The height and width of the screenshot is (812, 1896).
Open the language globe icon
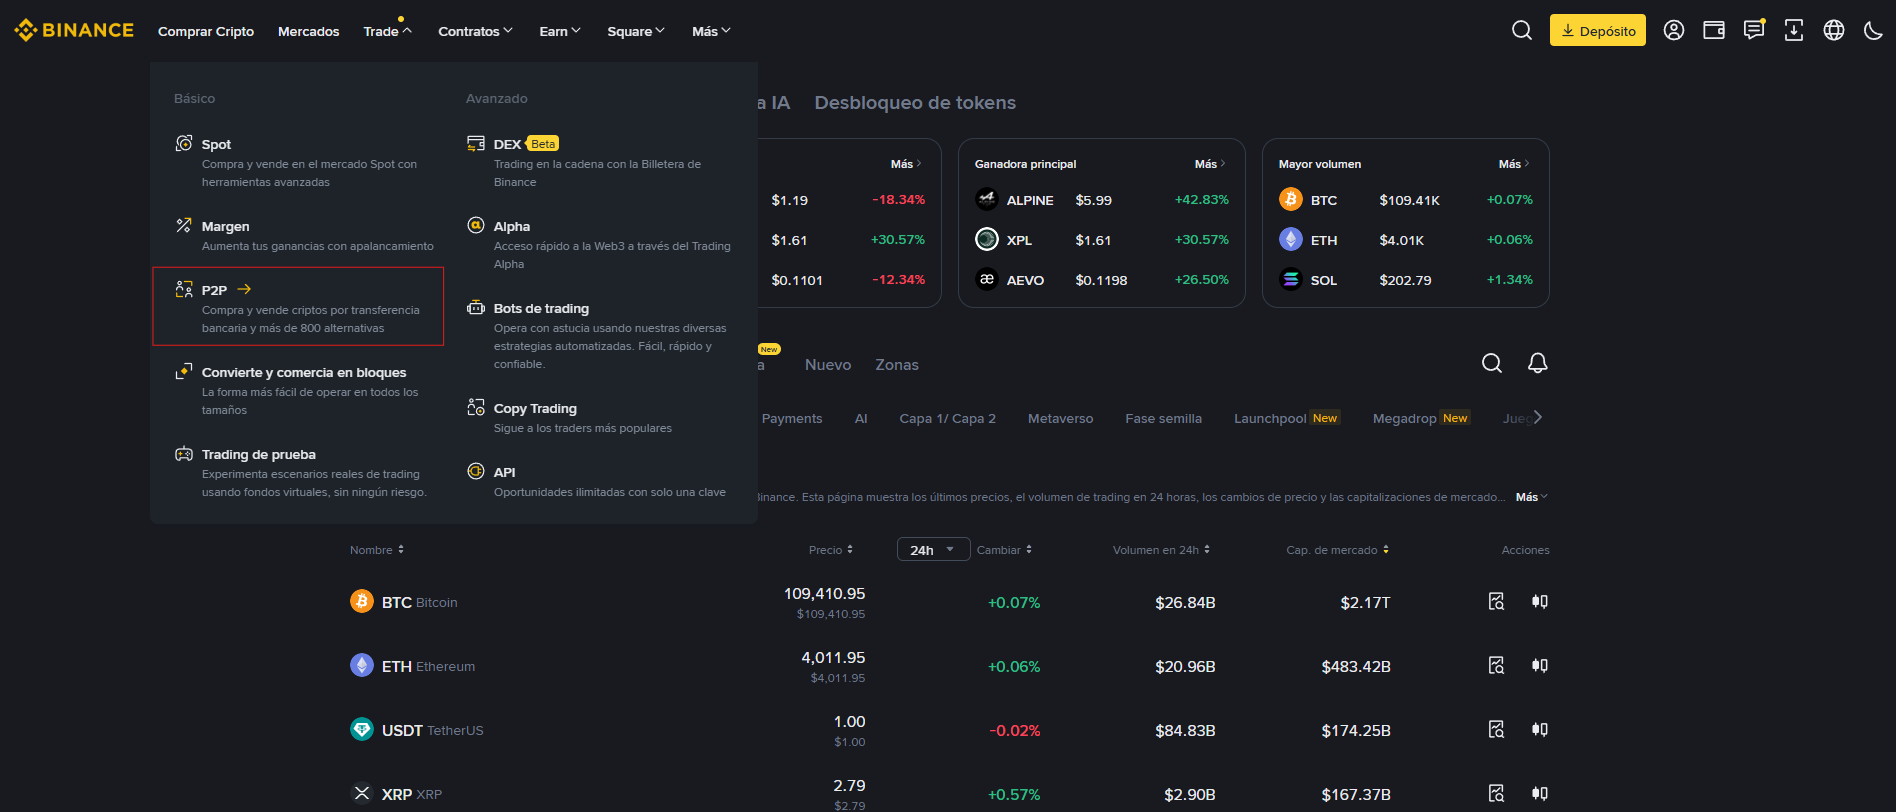click(1834, 30)
